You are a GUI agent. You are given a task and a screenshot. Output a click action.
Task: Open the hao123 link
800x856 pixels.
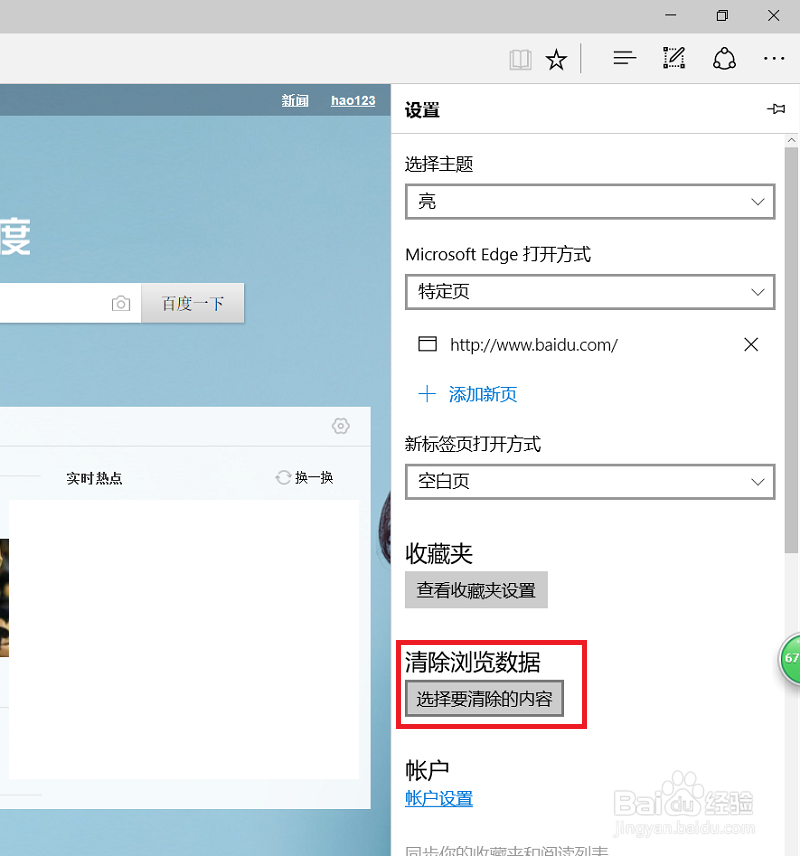coord(353,100)
